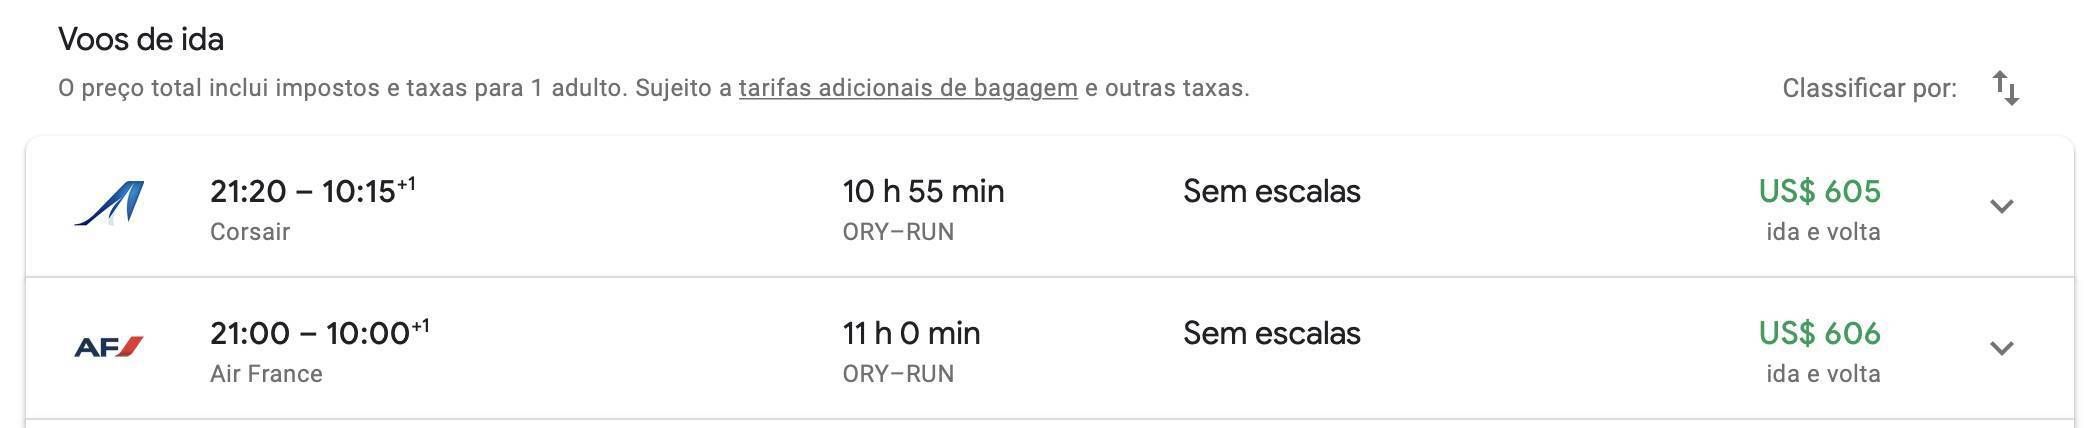This screenshot has height=428, width=2092.
Task: Click the Corsair airline name label
Action: click(x=250, y=232)
